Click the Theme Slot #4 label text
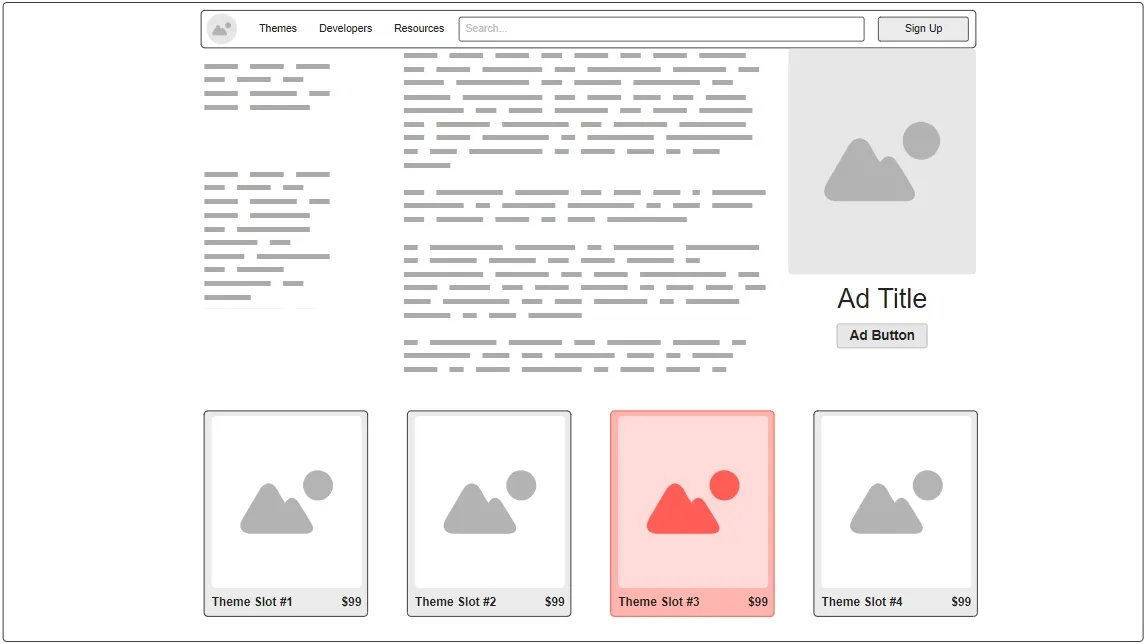This screenshot has height=644, width=1146. coord(861,602)
